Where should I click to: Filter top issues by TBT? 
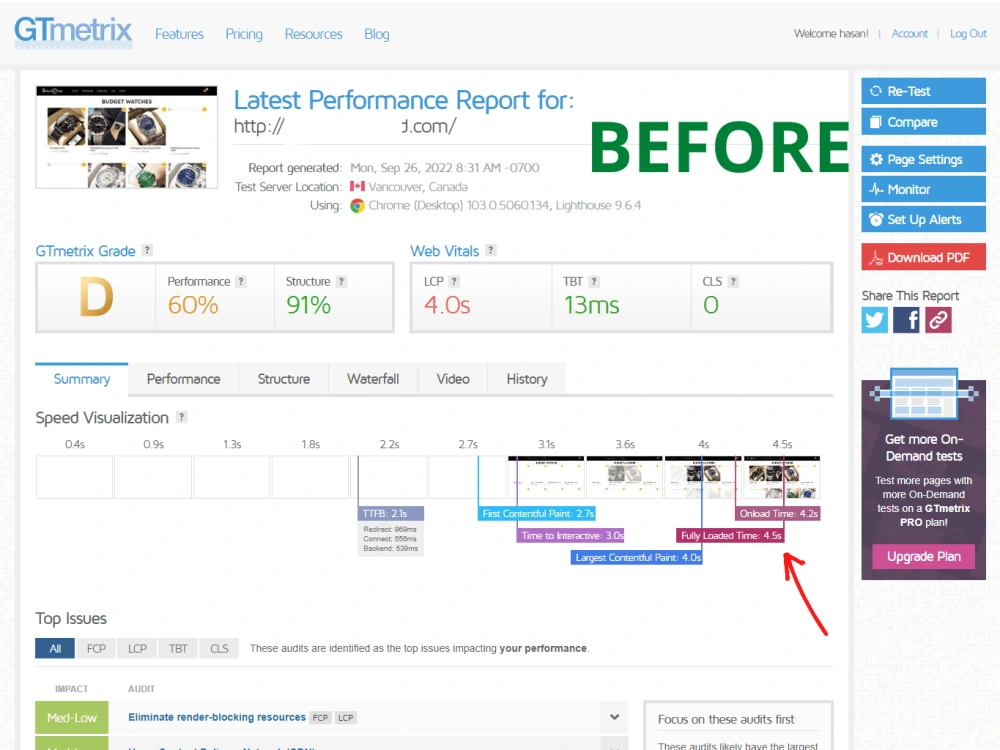click(x=178, y=649)
